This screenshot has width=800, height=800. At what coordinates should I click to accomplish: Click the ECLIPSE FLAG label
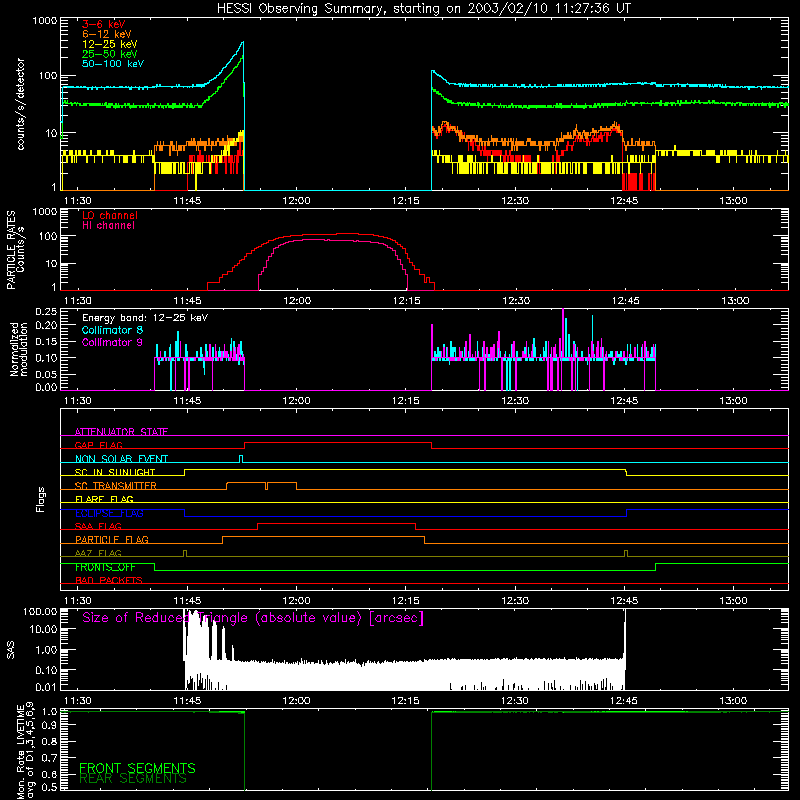tap(109, 513)
